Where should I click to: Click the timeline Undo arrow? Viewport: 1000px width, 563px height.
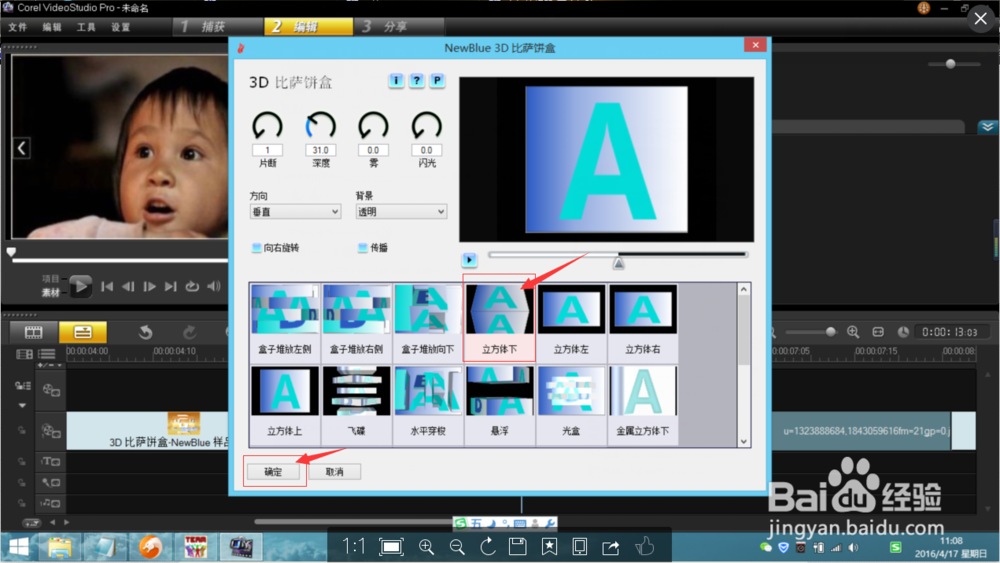pyautogui.click(x=145, y=332)
